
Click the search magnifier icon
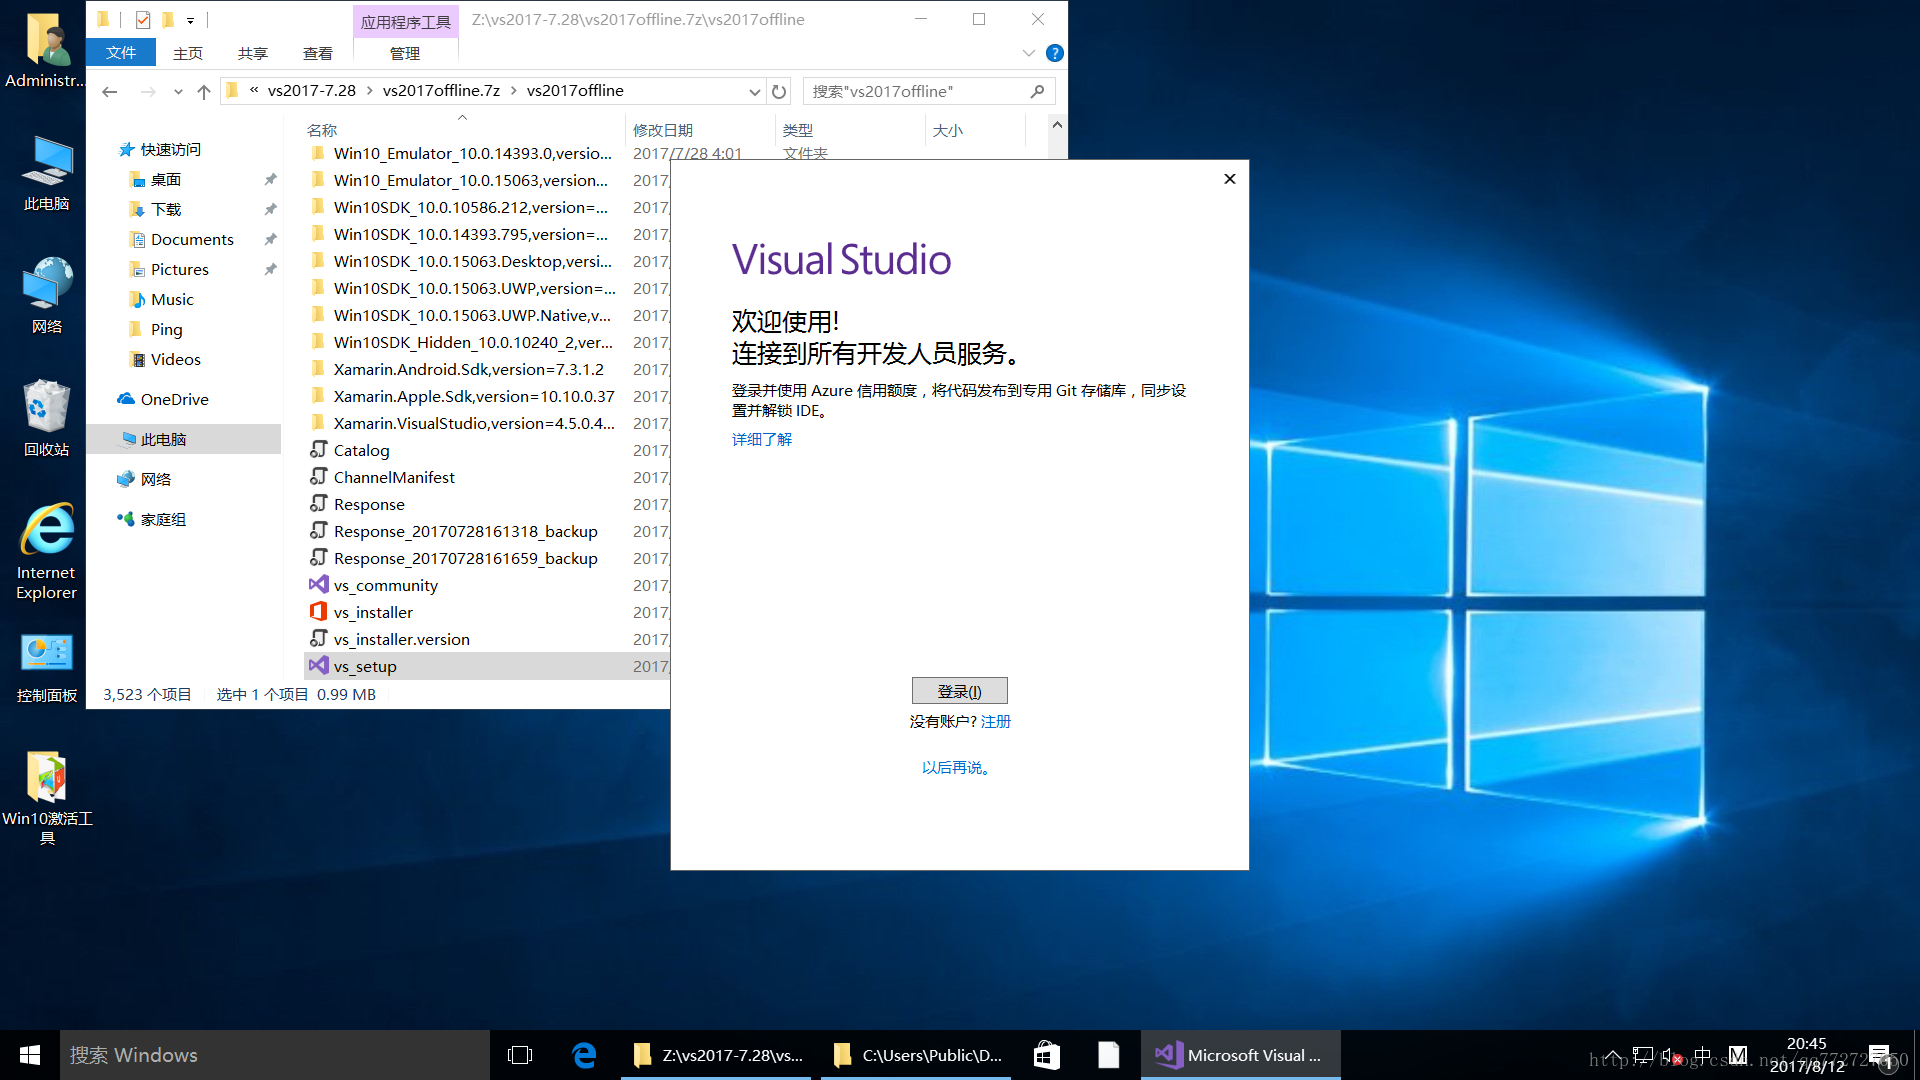tap(1038, 91)
